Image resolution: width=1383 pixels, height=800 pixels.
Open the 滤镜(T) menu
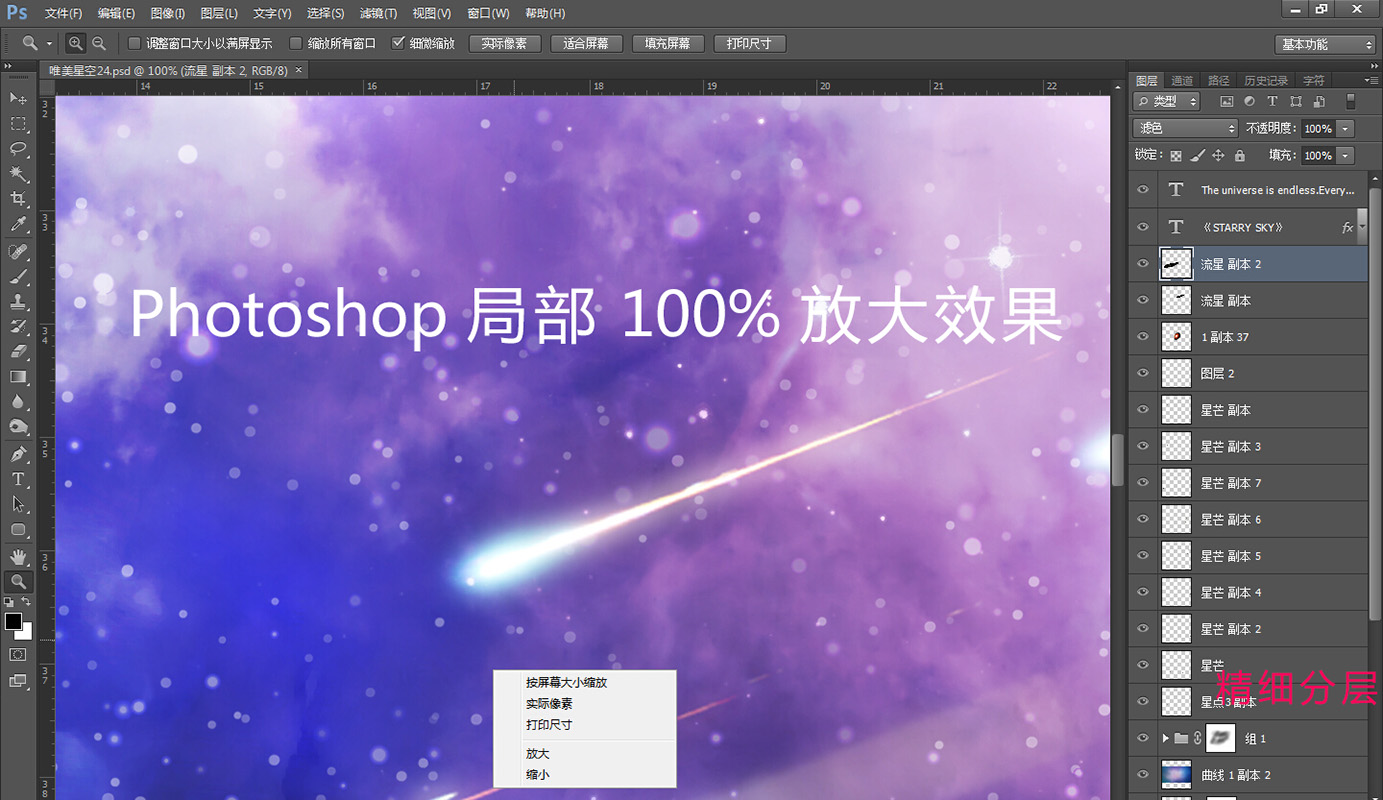[377, 13]
